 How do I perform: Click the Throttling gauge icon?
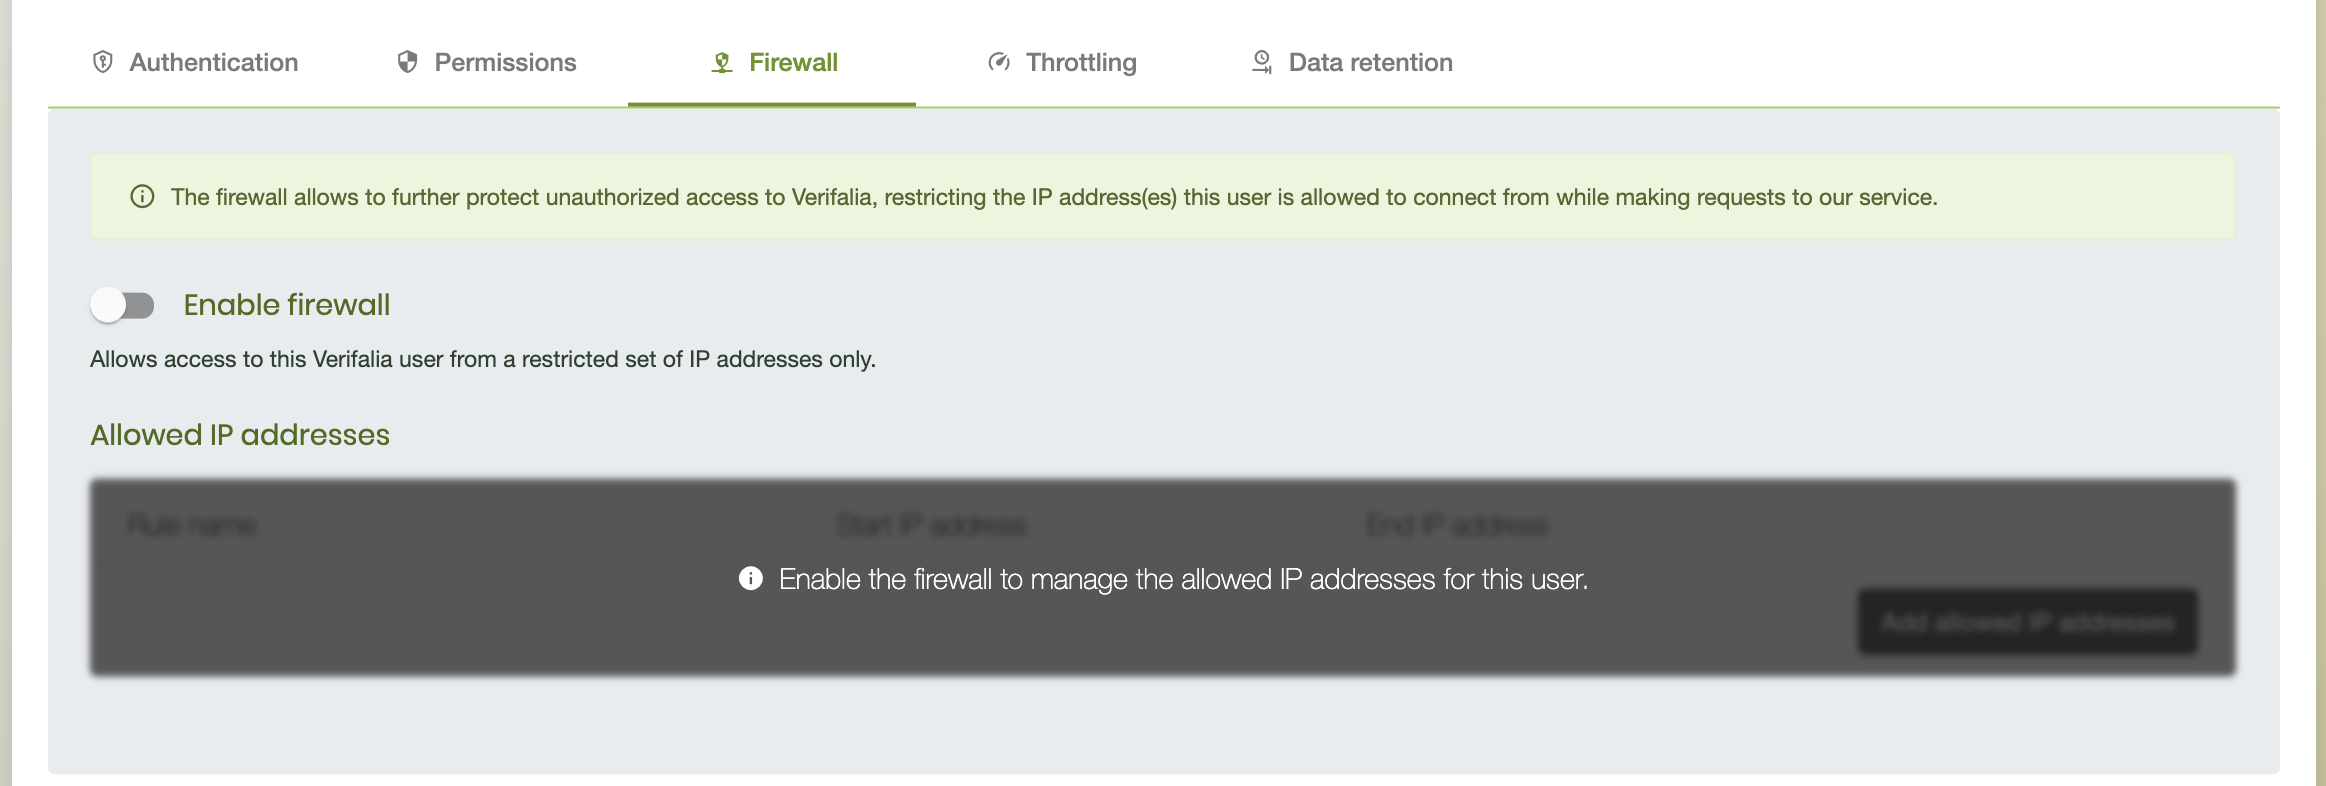tap(997, 62)
